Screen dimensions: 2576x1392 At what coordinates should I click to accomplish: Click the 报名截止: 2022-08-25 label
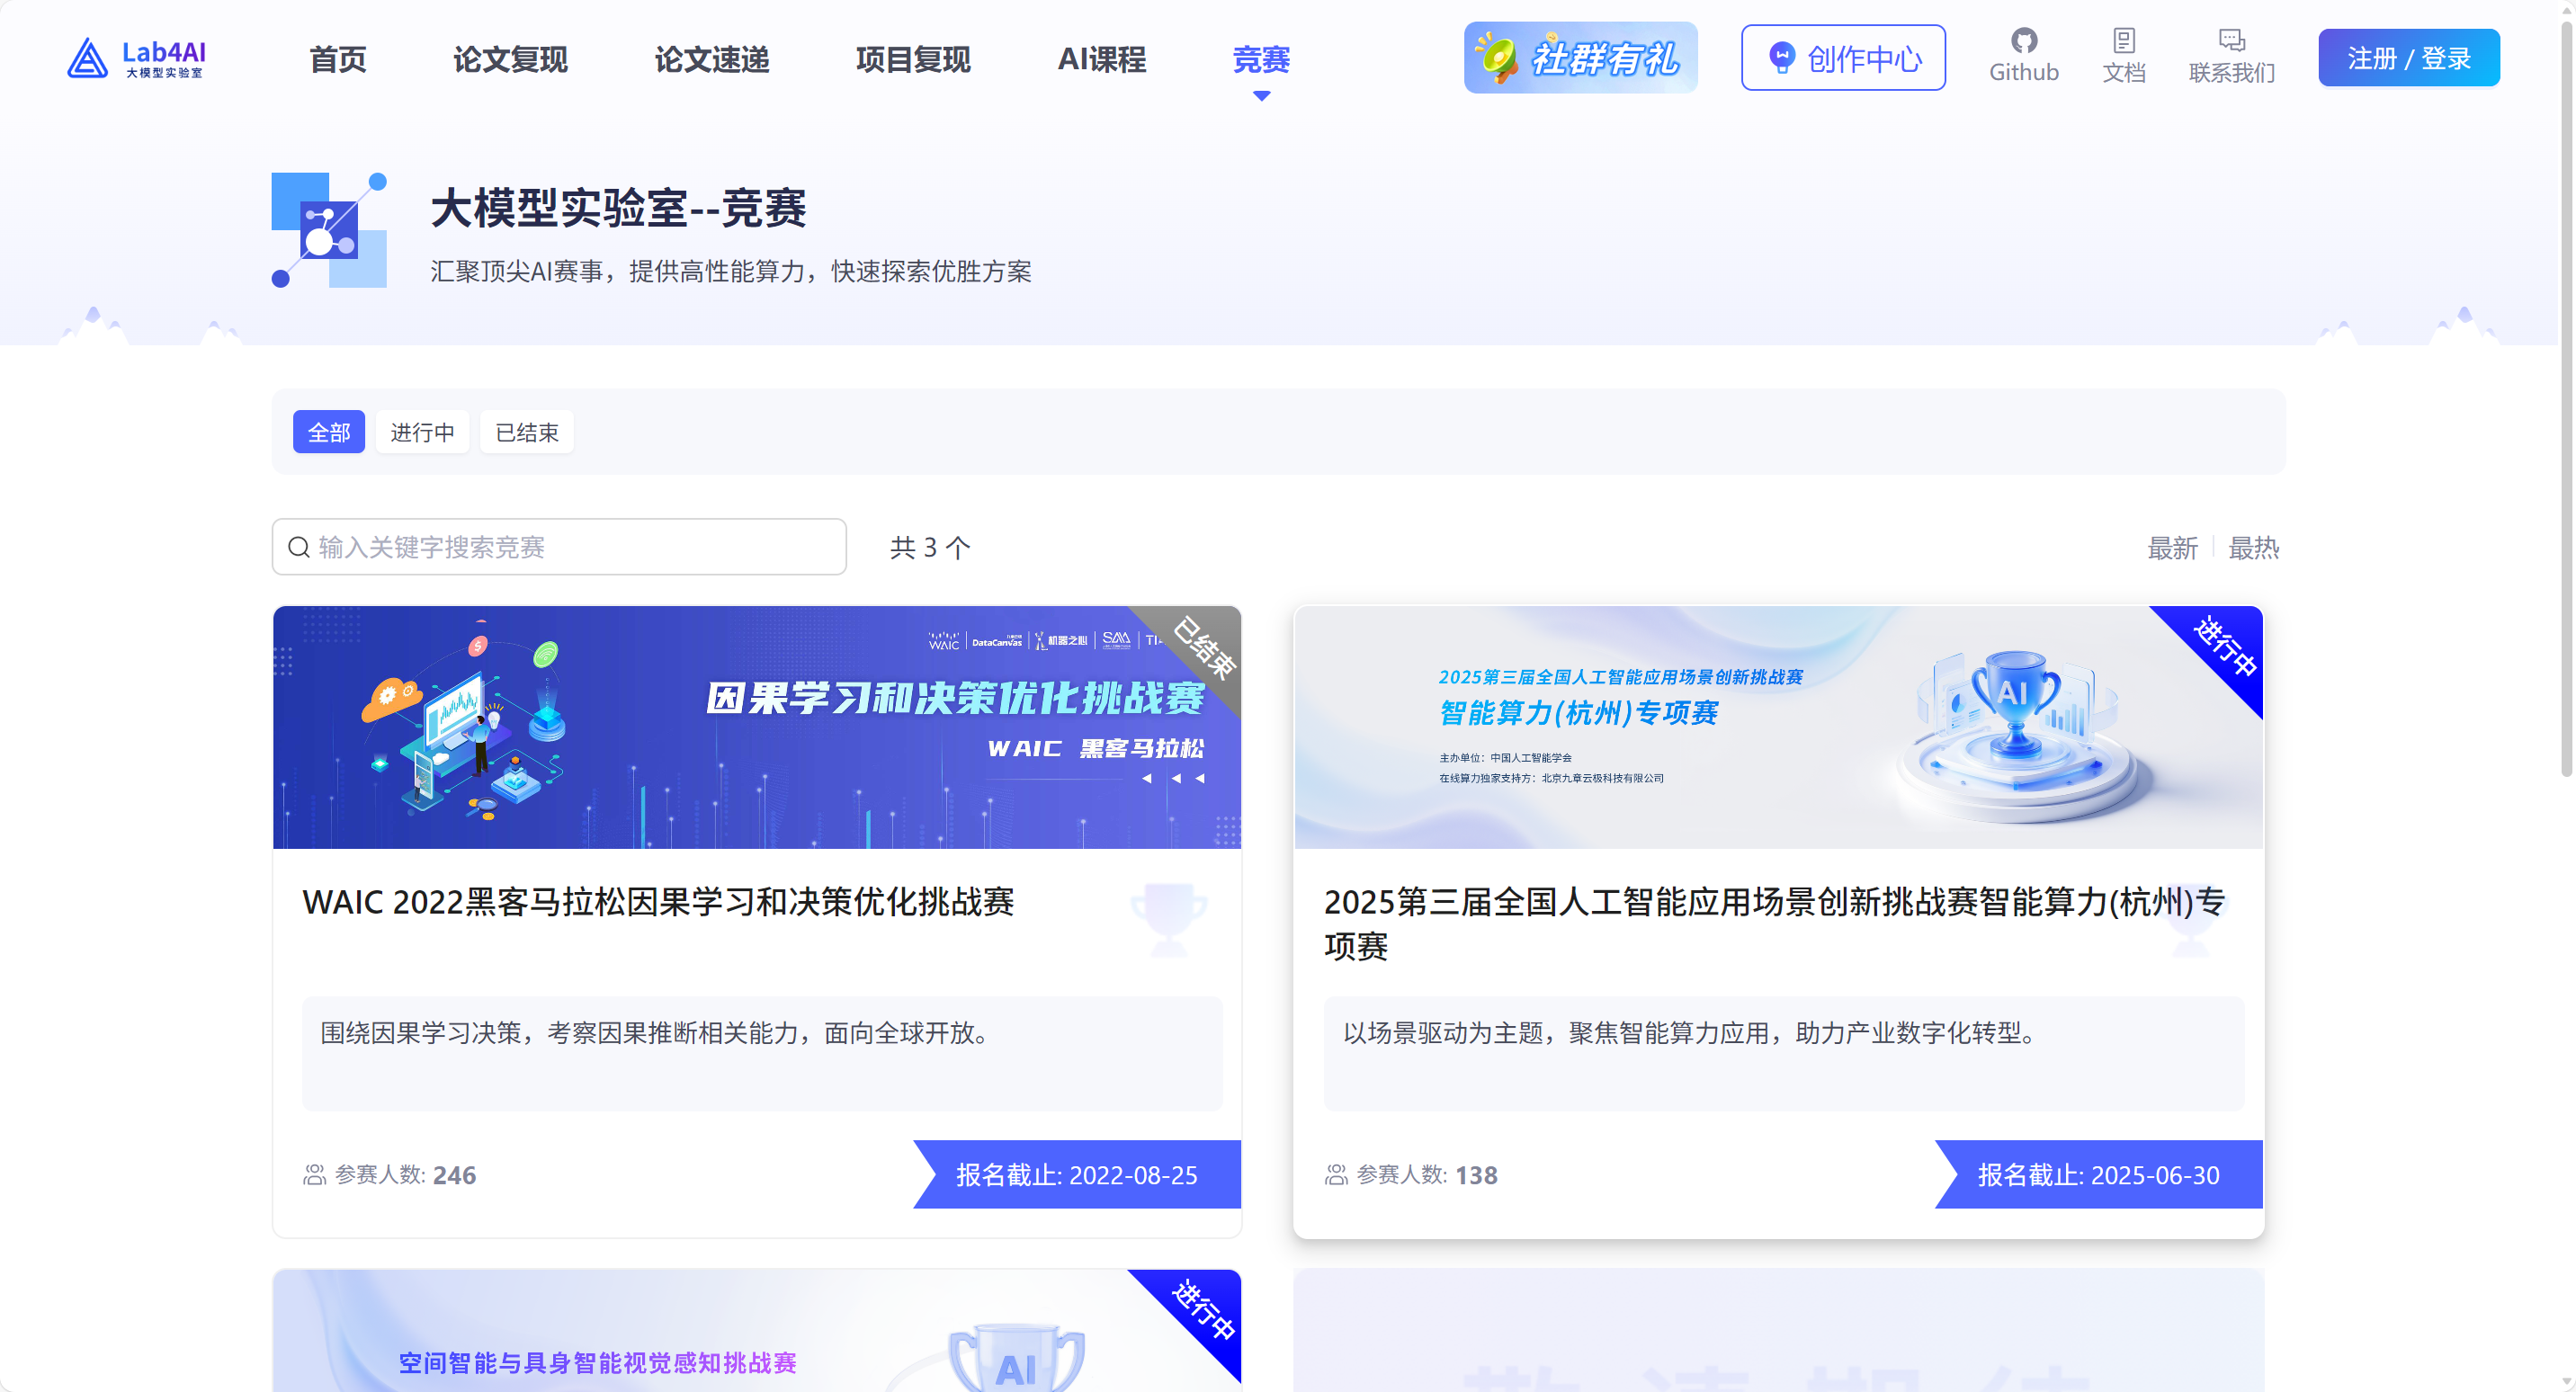click(x=1077, y=1175)
